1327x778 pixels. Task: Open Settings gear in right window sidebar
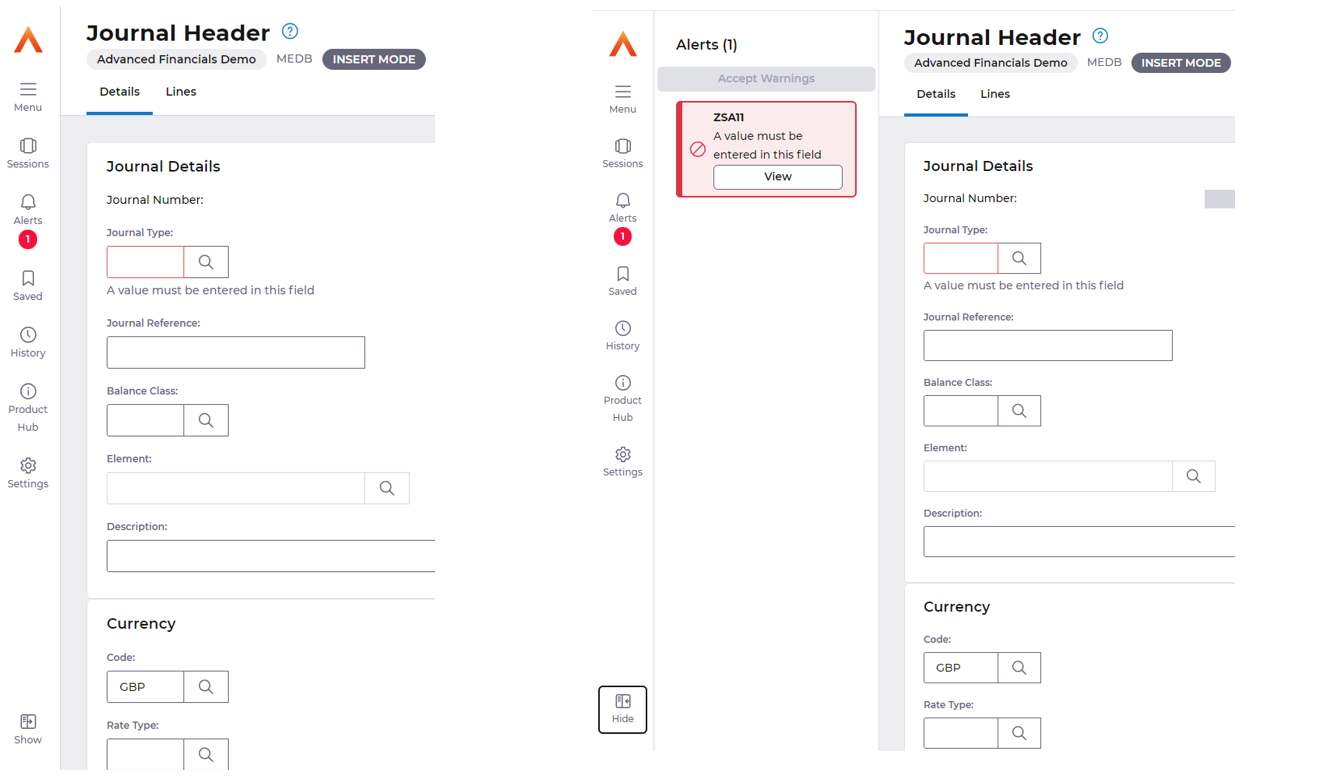[623, 462]
